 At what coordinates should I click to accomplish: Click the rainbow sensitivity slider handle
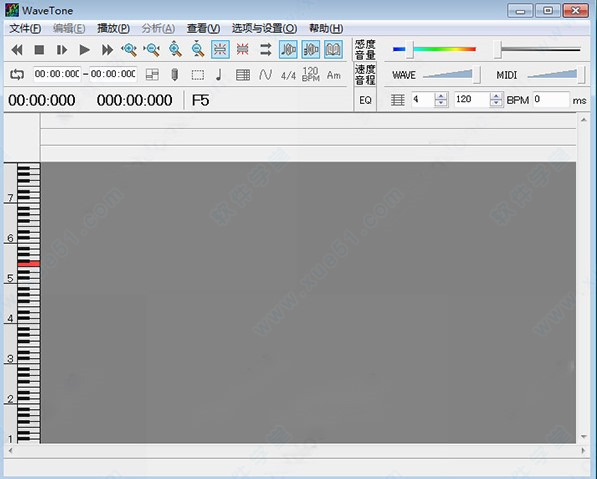tap(410, 49)
